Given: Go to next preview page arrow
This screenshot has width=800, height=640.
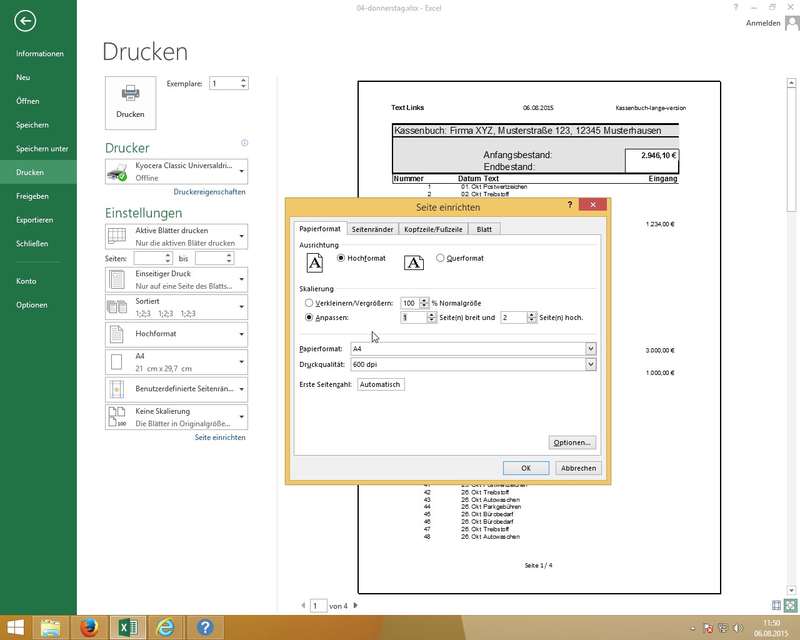Looking at the screenshot, I should click(355, 605).
